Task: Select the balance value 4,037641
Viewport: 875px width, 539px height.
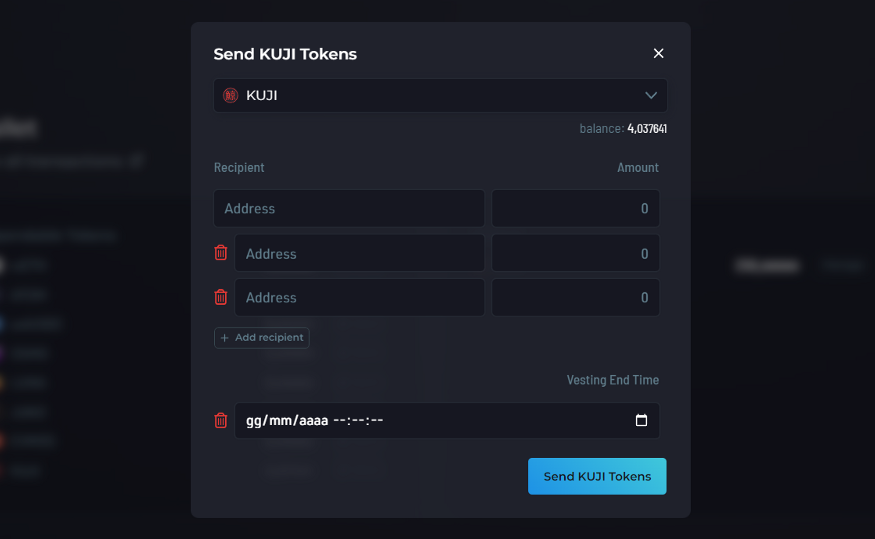Action: 647,129
